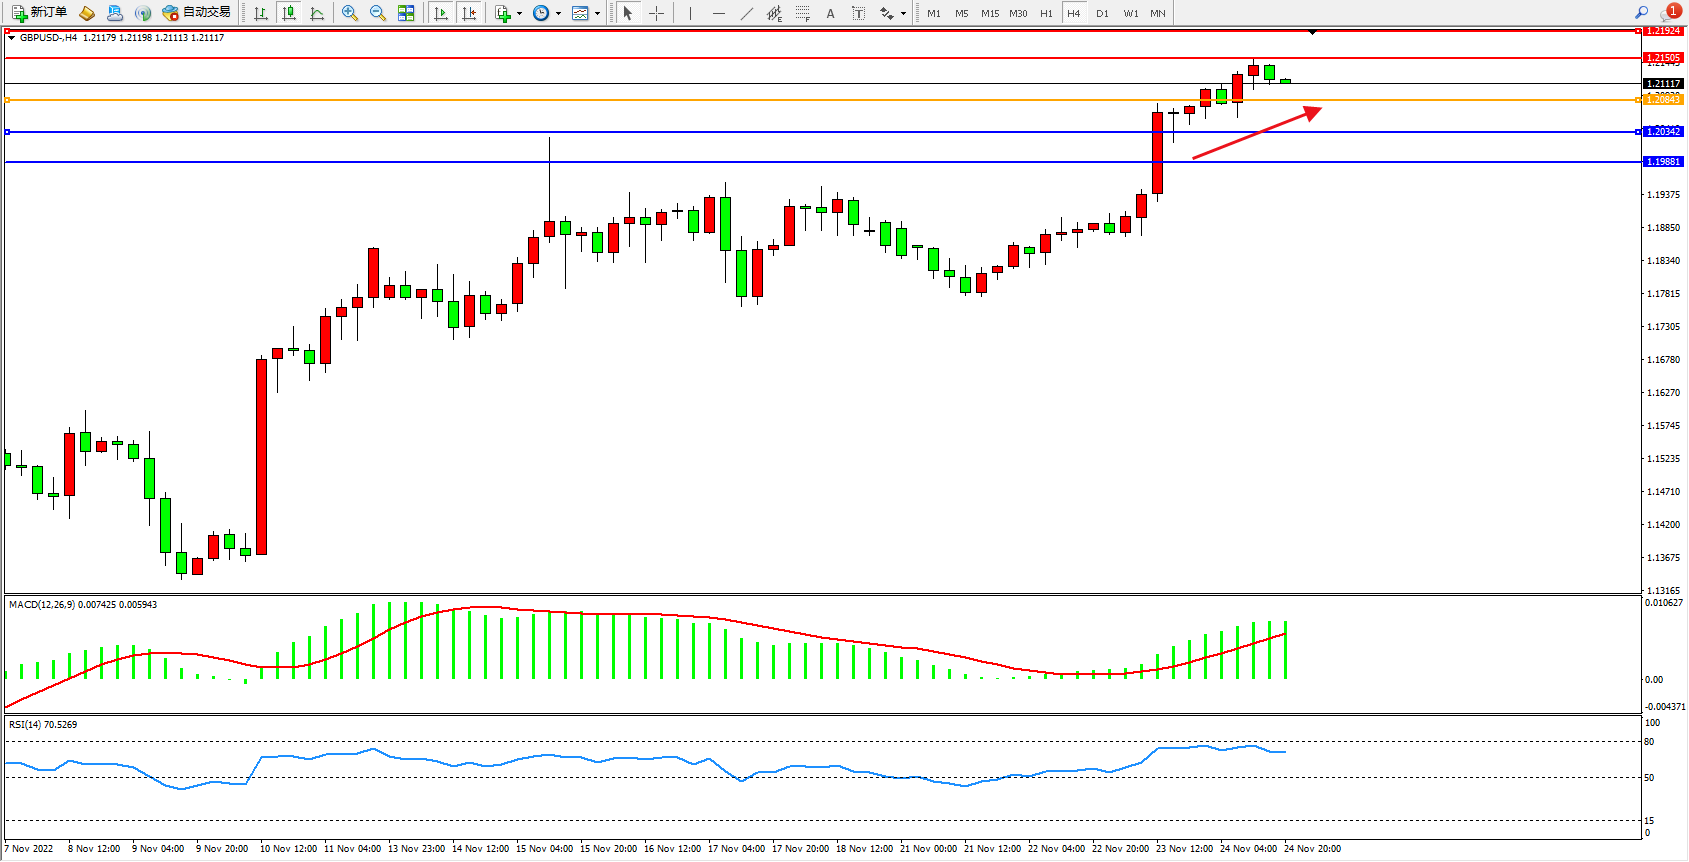
Task: Zoom in on the chart
Action: pos(350,13)
